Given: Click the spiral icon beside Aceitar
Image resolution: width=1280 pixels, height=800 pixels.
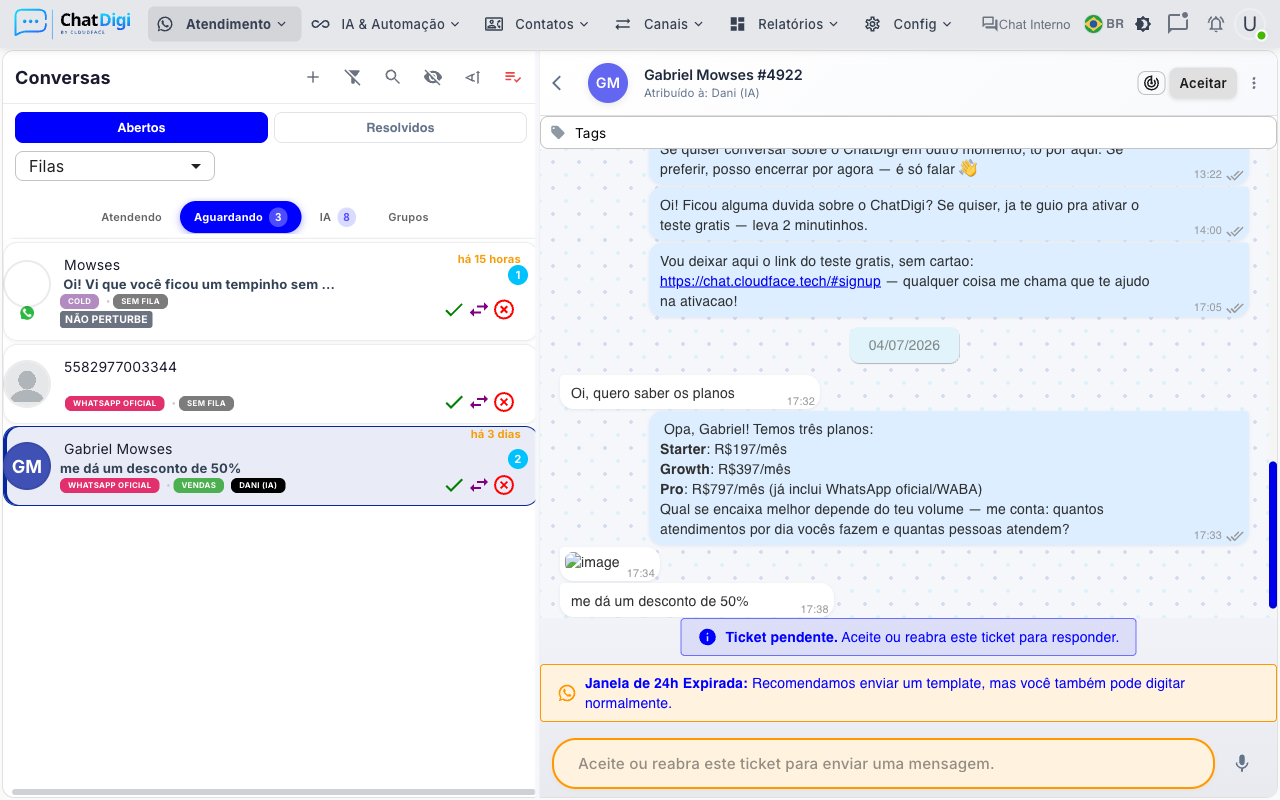Looking at the screenshot, I should [1151, 83].
